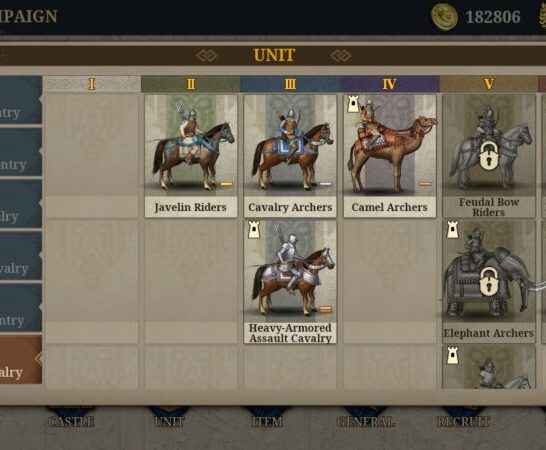This screenshot has height=450, width=546.
Task: Open the Cavalry Archers unit card
Action: [x=290, y=156]
